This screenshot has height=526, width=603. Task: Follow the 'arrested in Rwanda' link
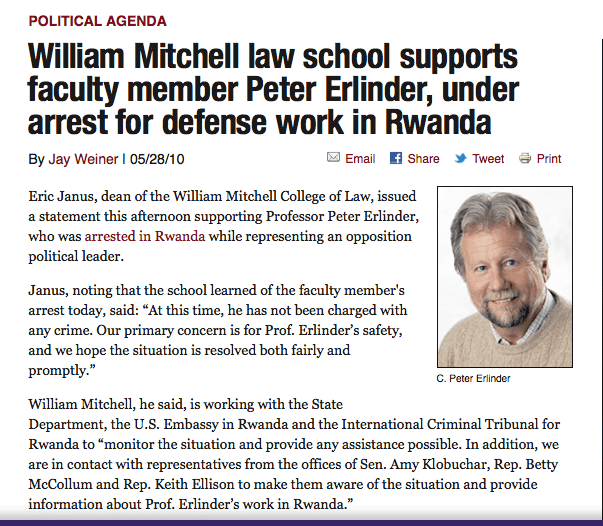pos(145,236)
